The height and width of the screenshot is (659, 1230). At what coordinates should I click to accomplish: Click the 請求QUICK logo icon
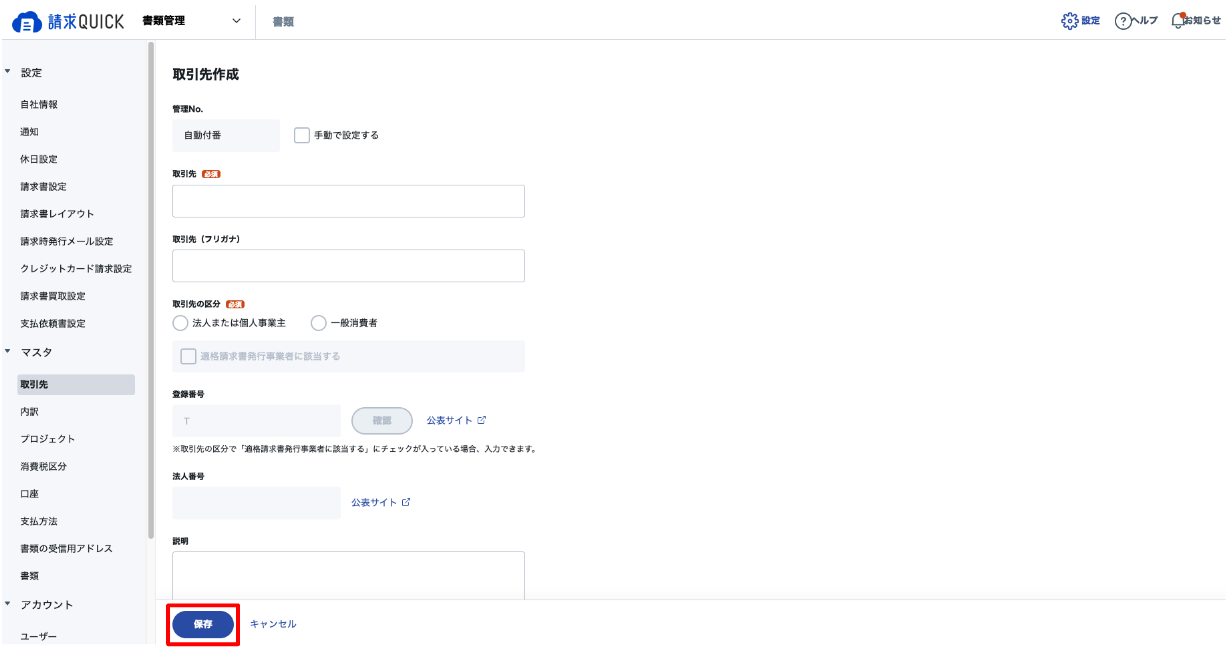(26, 20)
